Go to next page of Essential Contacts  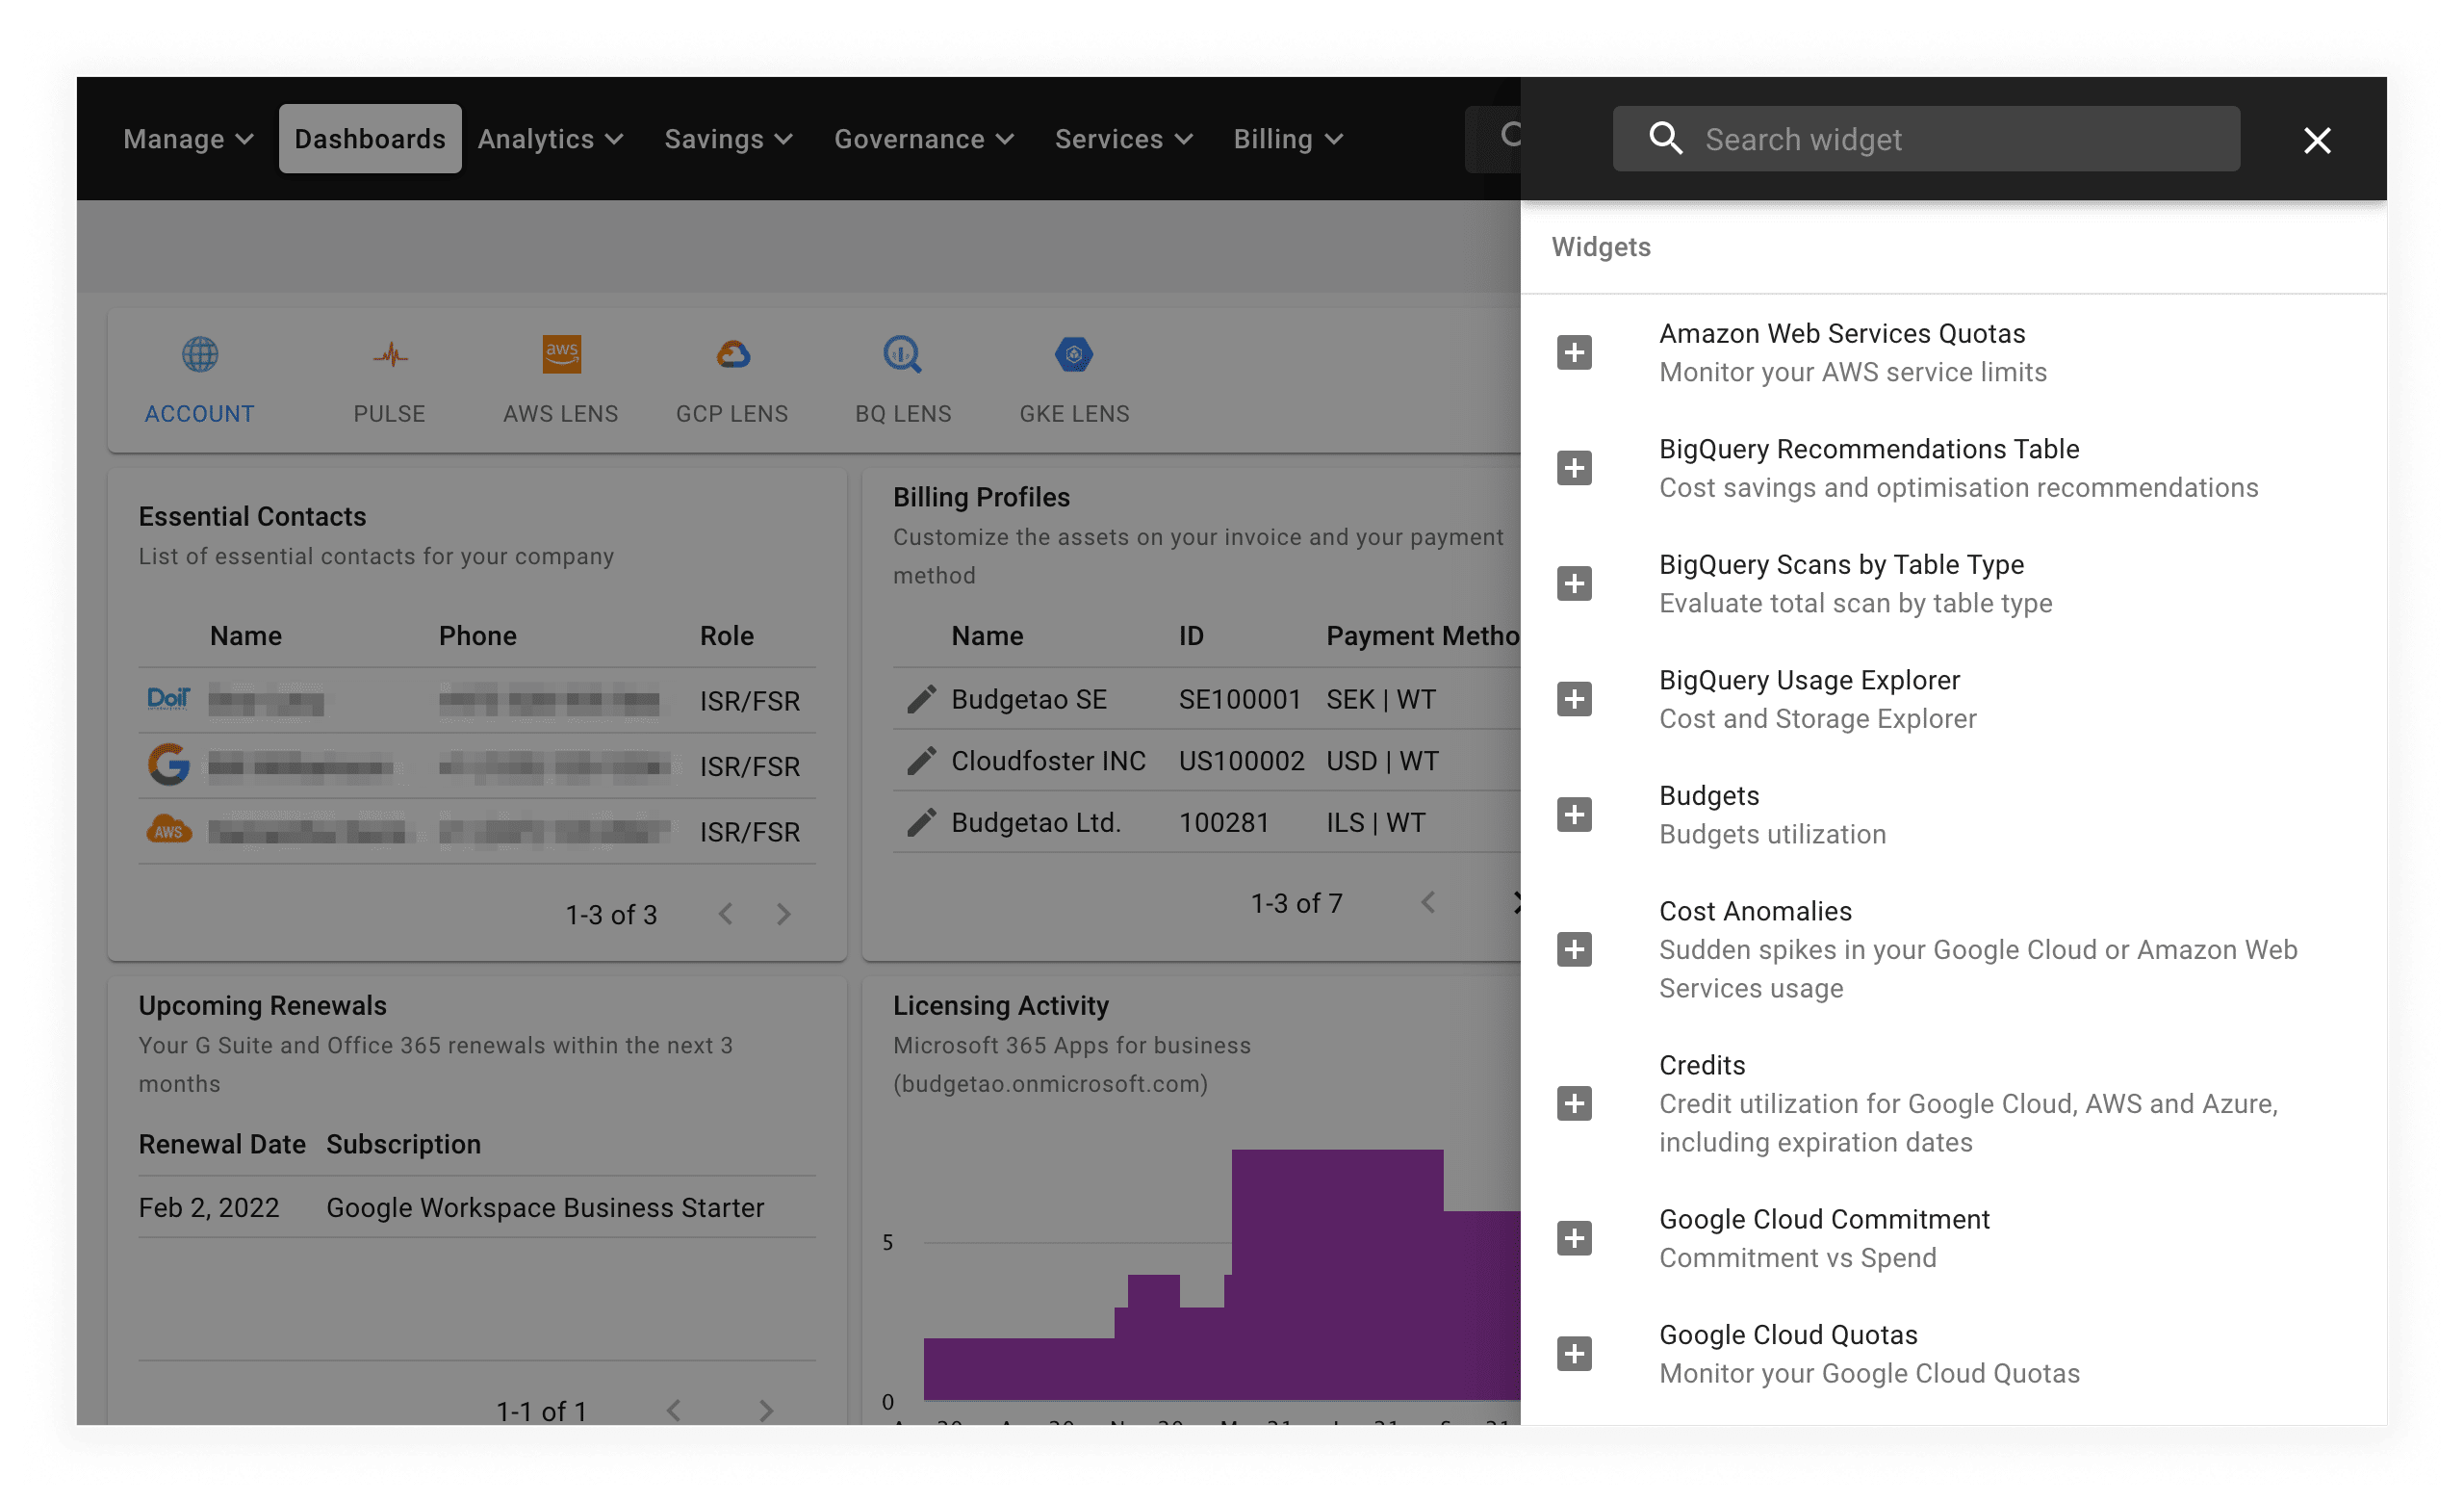(x=783, y=914)
